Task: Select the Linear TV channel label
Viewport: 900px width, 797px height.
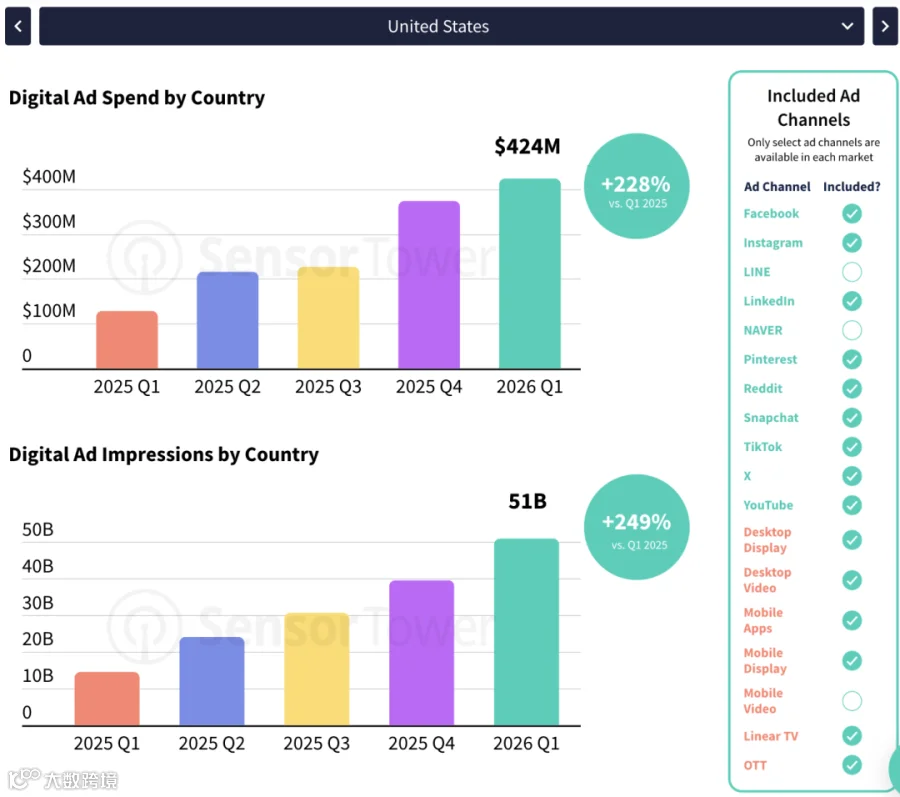Action: pyautogui.click(x=770, y=736)
